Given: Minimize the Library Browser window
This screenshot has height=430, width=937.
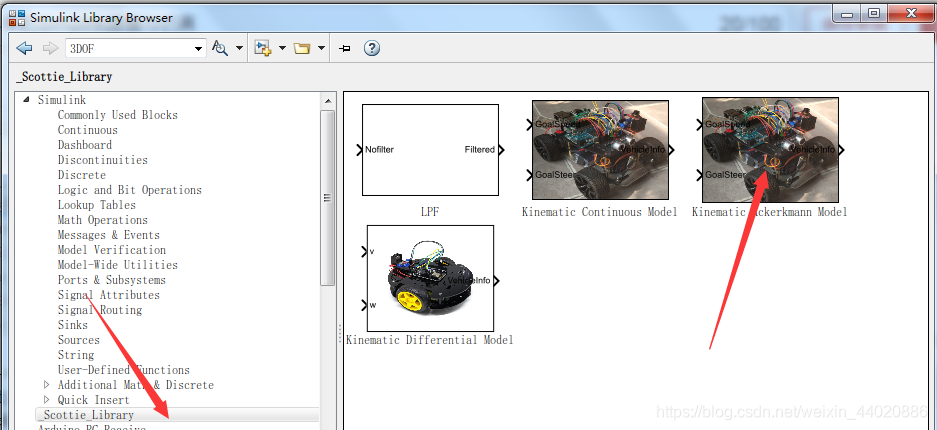Looking at the screenshot, I should click(847, 13).
